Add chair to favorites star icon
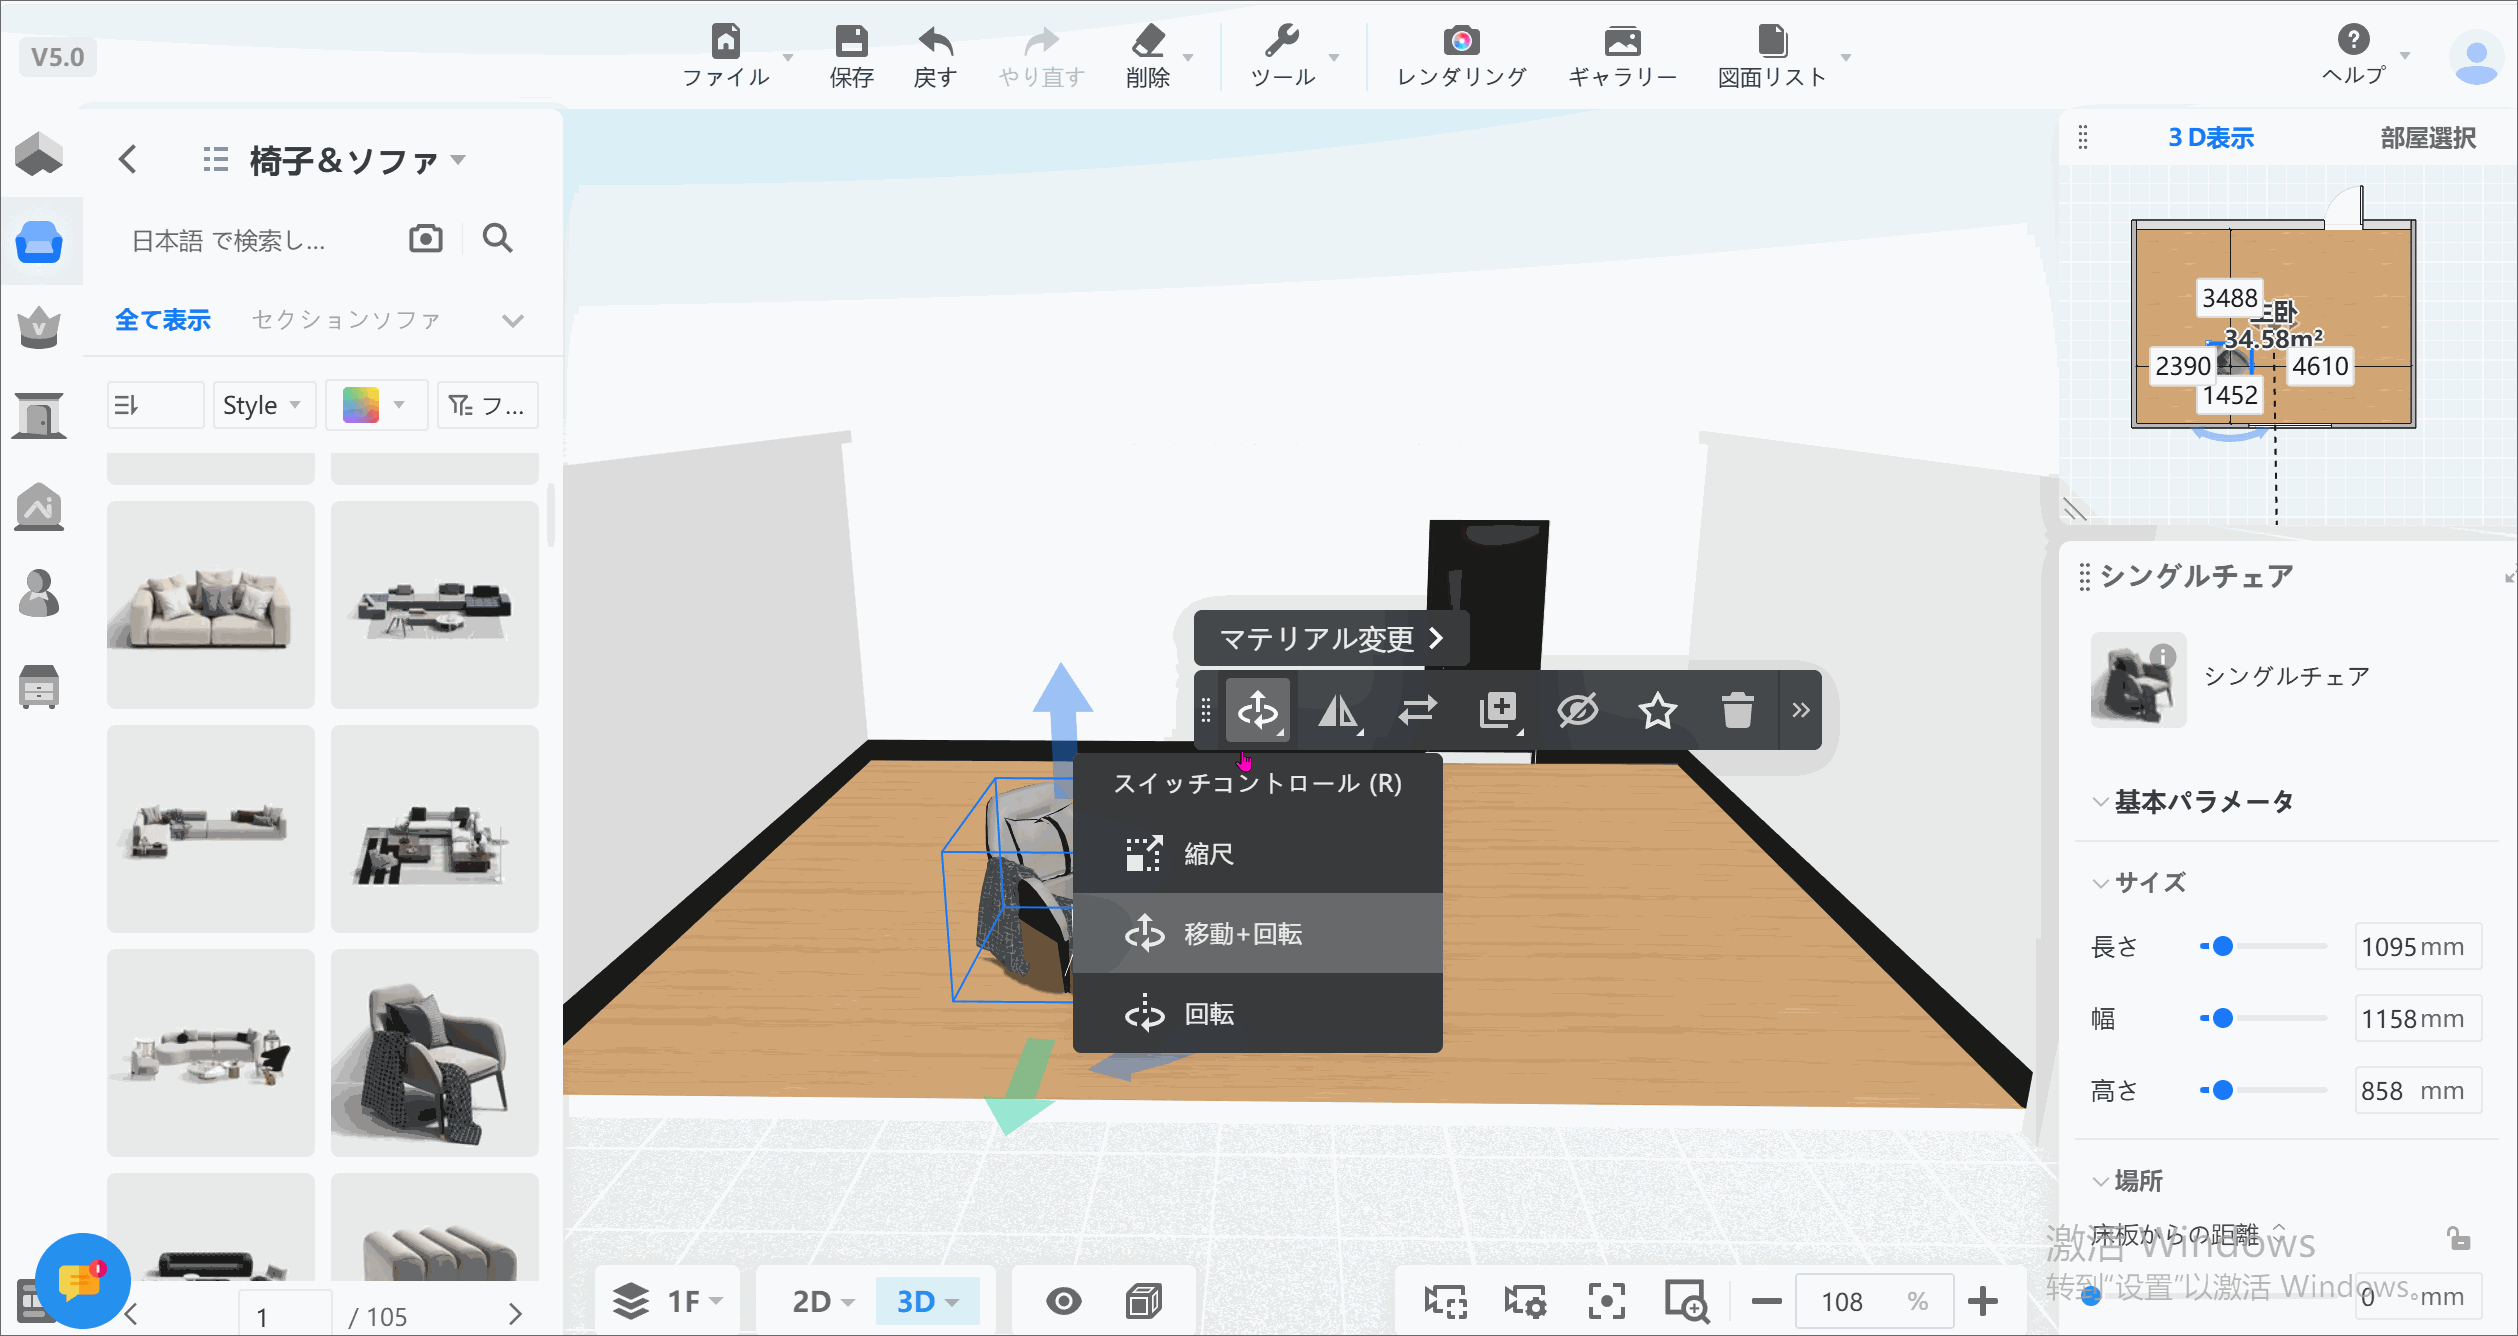The image size is (2518, 1336). pyautogui.click(x=1658, y=711)
